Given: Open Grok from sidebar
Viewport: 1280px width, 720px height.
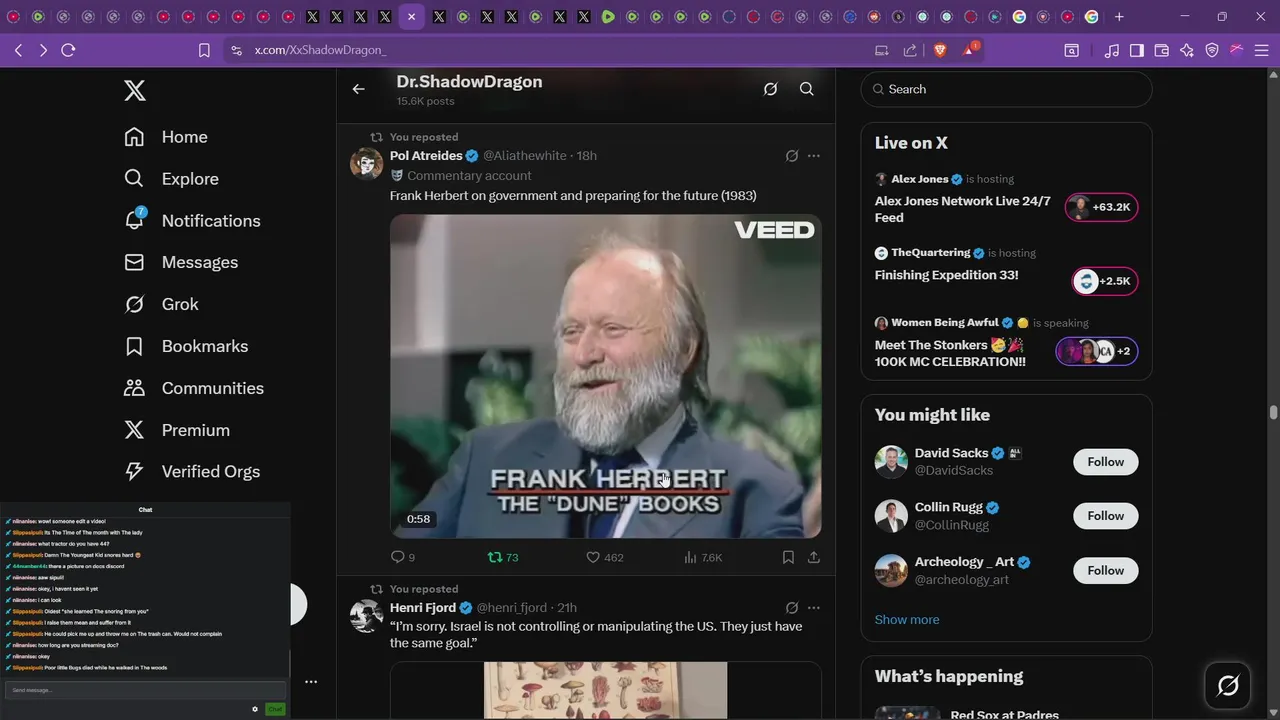Looking at the screenshot, I should [161, 304].
